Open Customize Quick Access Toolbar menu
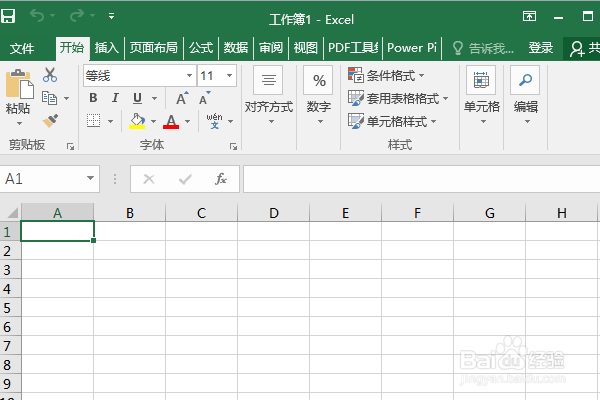The image size is (600, 400). [111, 16]
